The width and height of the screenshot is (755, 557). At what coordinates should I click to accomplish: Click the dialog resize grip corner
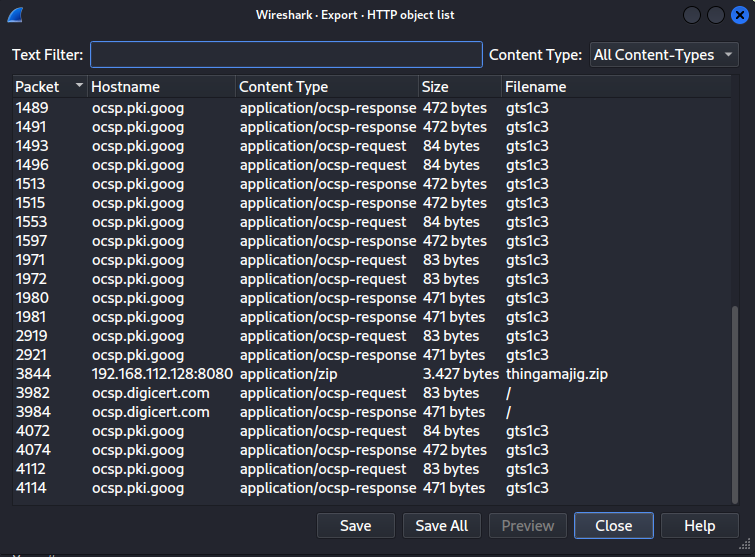click(x=744, y=544)
